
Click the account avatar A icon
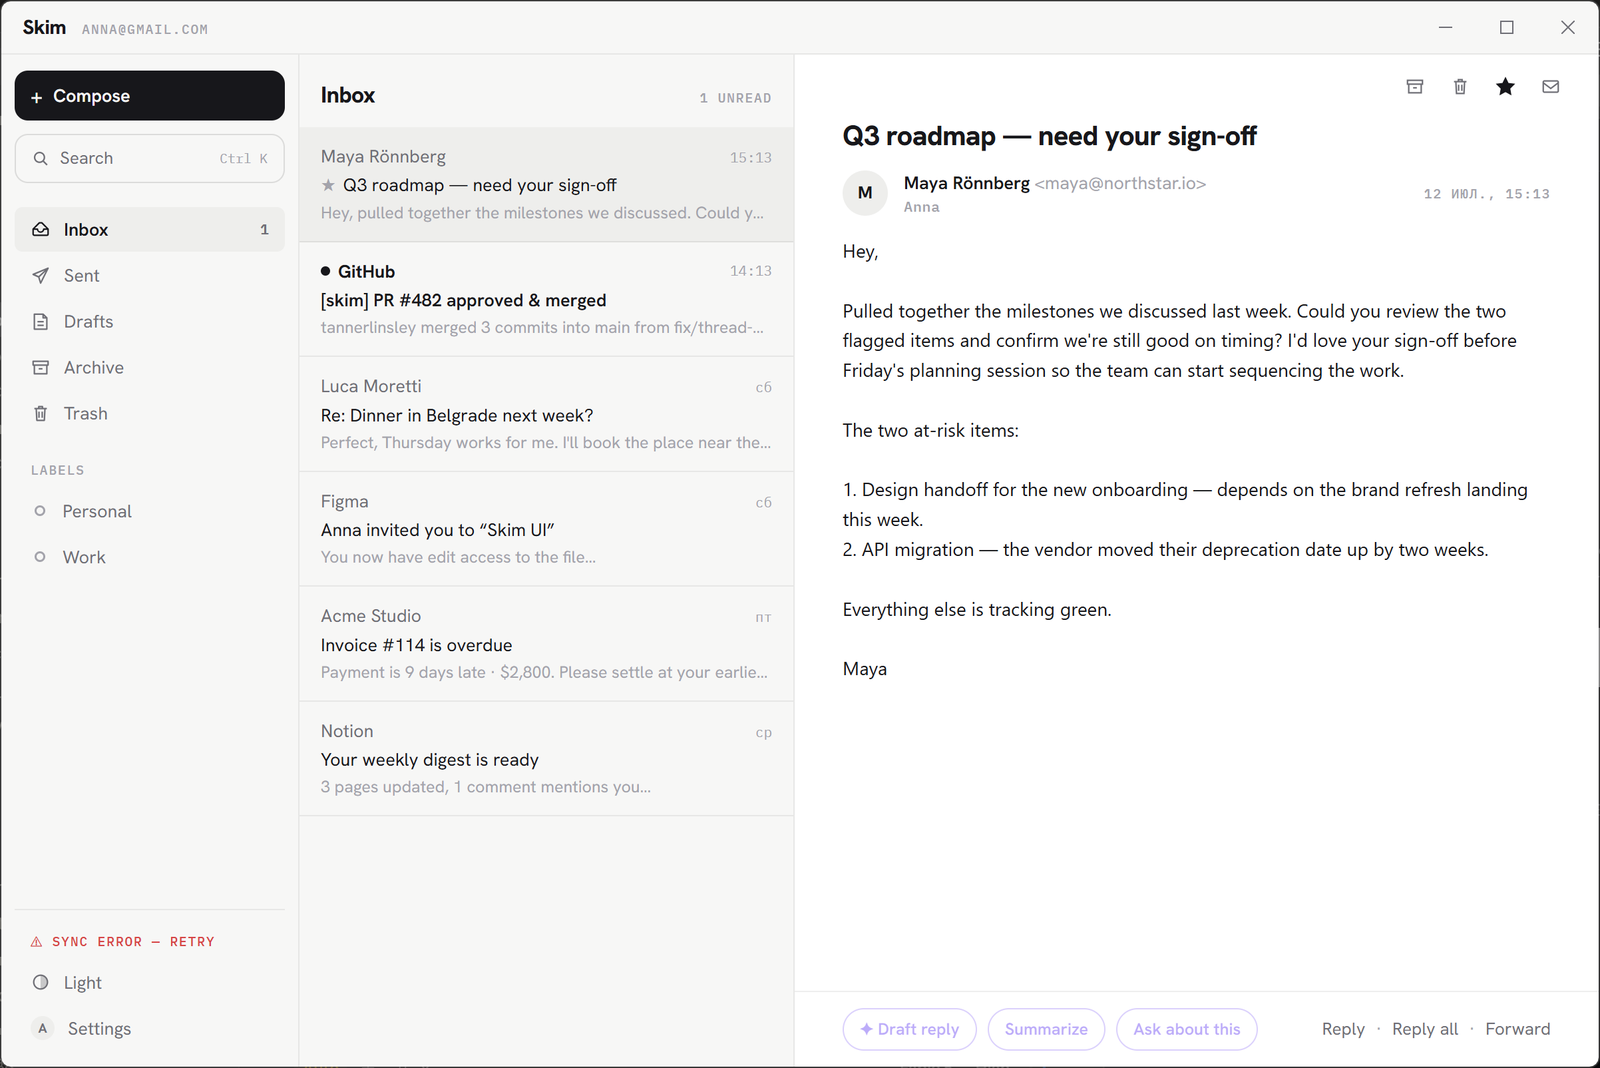click(43, 1028)
